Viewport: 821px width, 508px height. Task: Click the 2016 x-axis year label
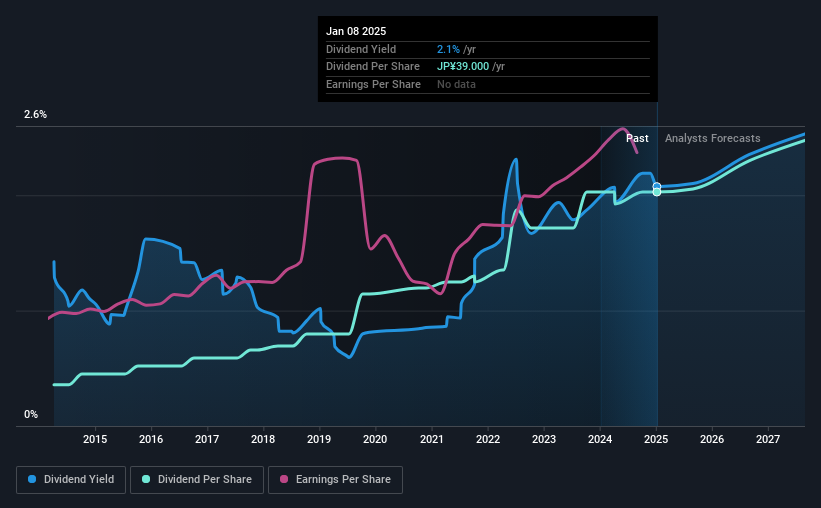click(151, 439)
